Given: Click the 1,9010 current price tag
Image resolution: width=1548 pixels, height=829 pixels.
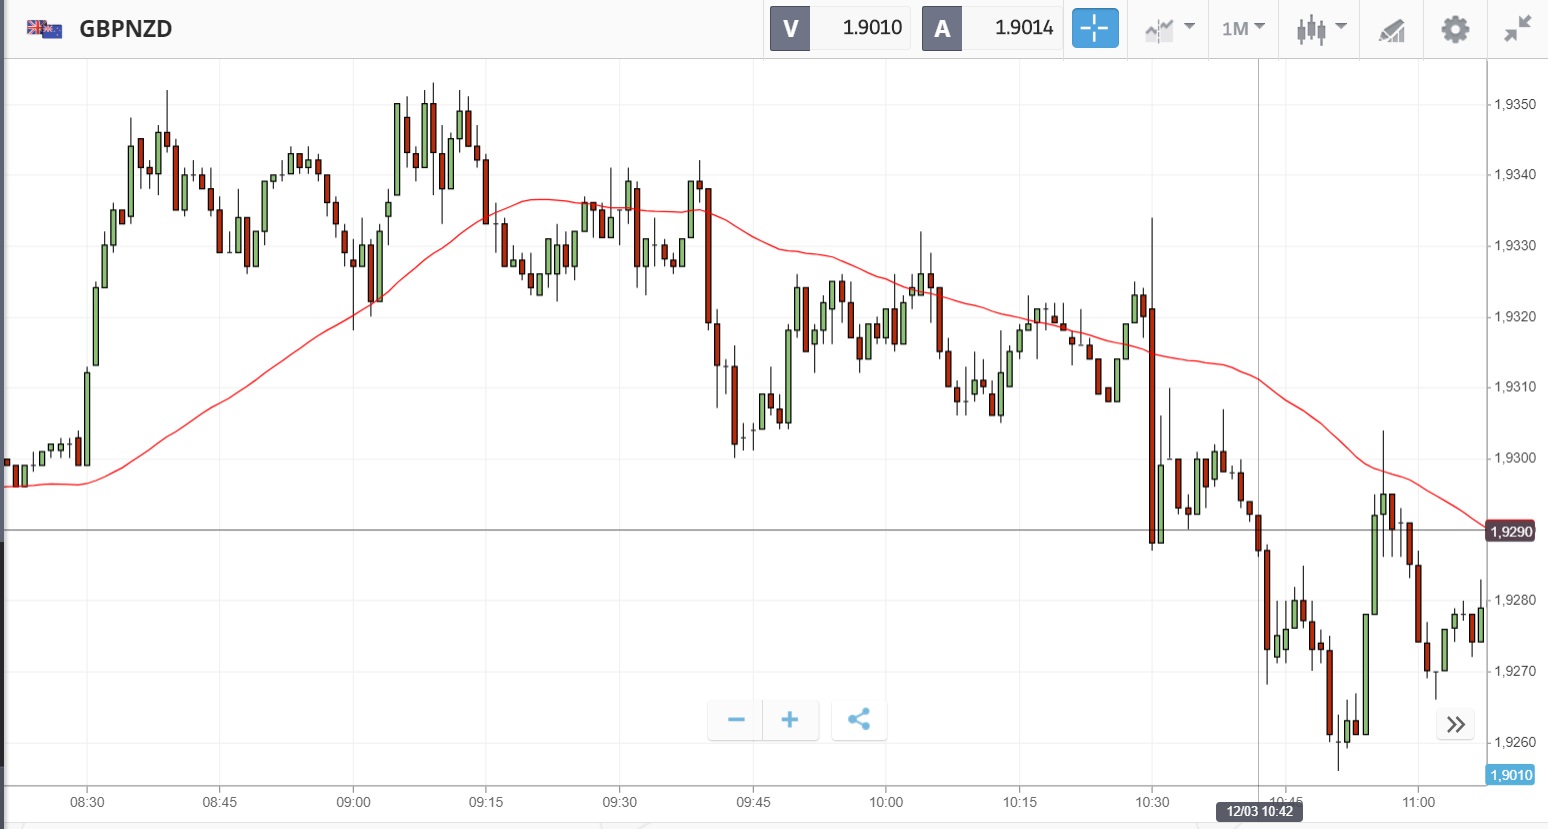Looking at the screenshot, I should (1511, 775).
